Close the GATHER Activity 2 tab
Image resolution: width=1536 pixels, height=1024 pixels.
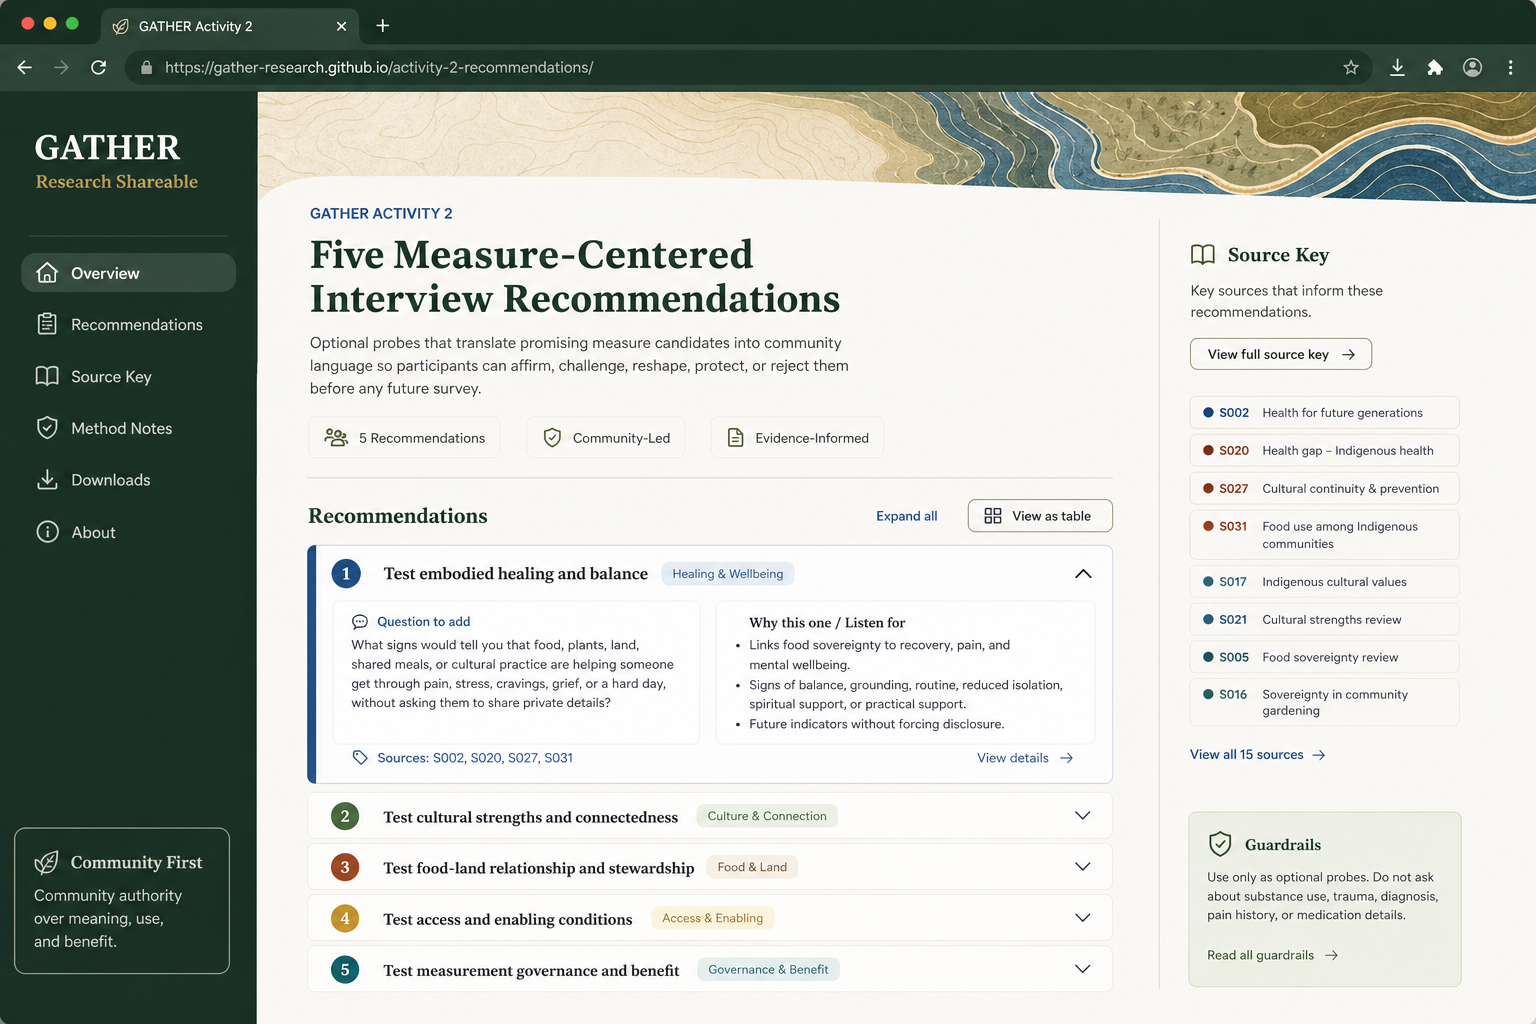341,26
